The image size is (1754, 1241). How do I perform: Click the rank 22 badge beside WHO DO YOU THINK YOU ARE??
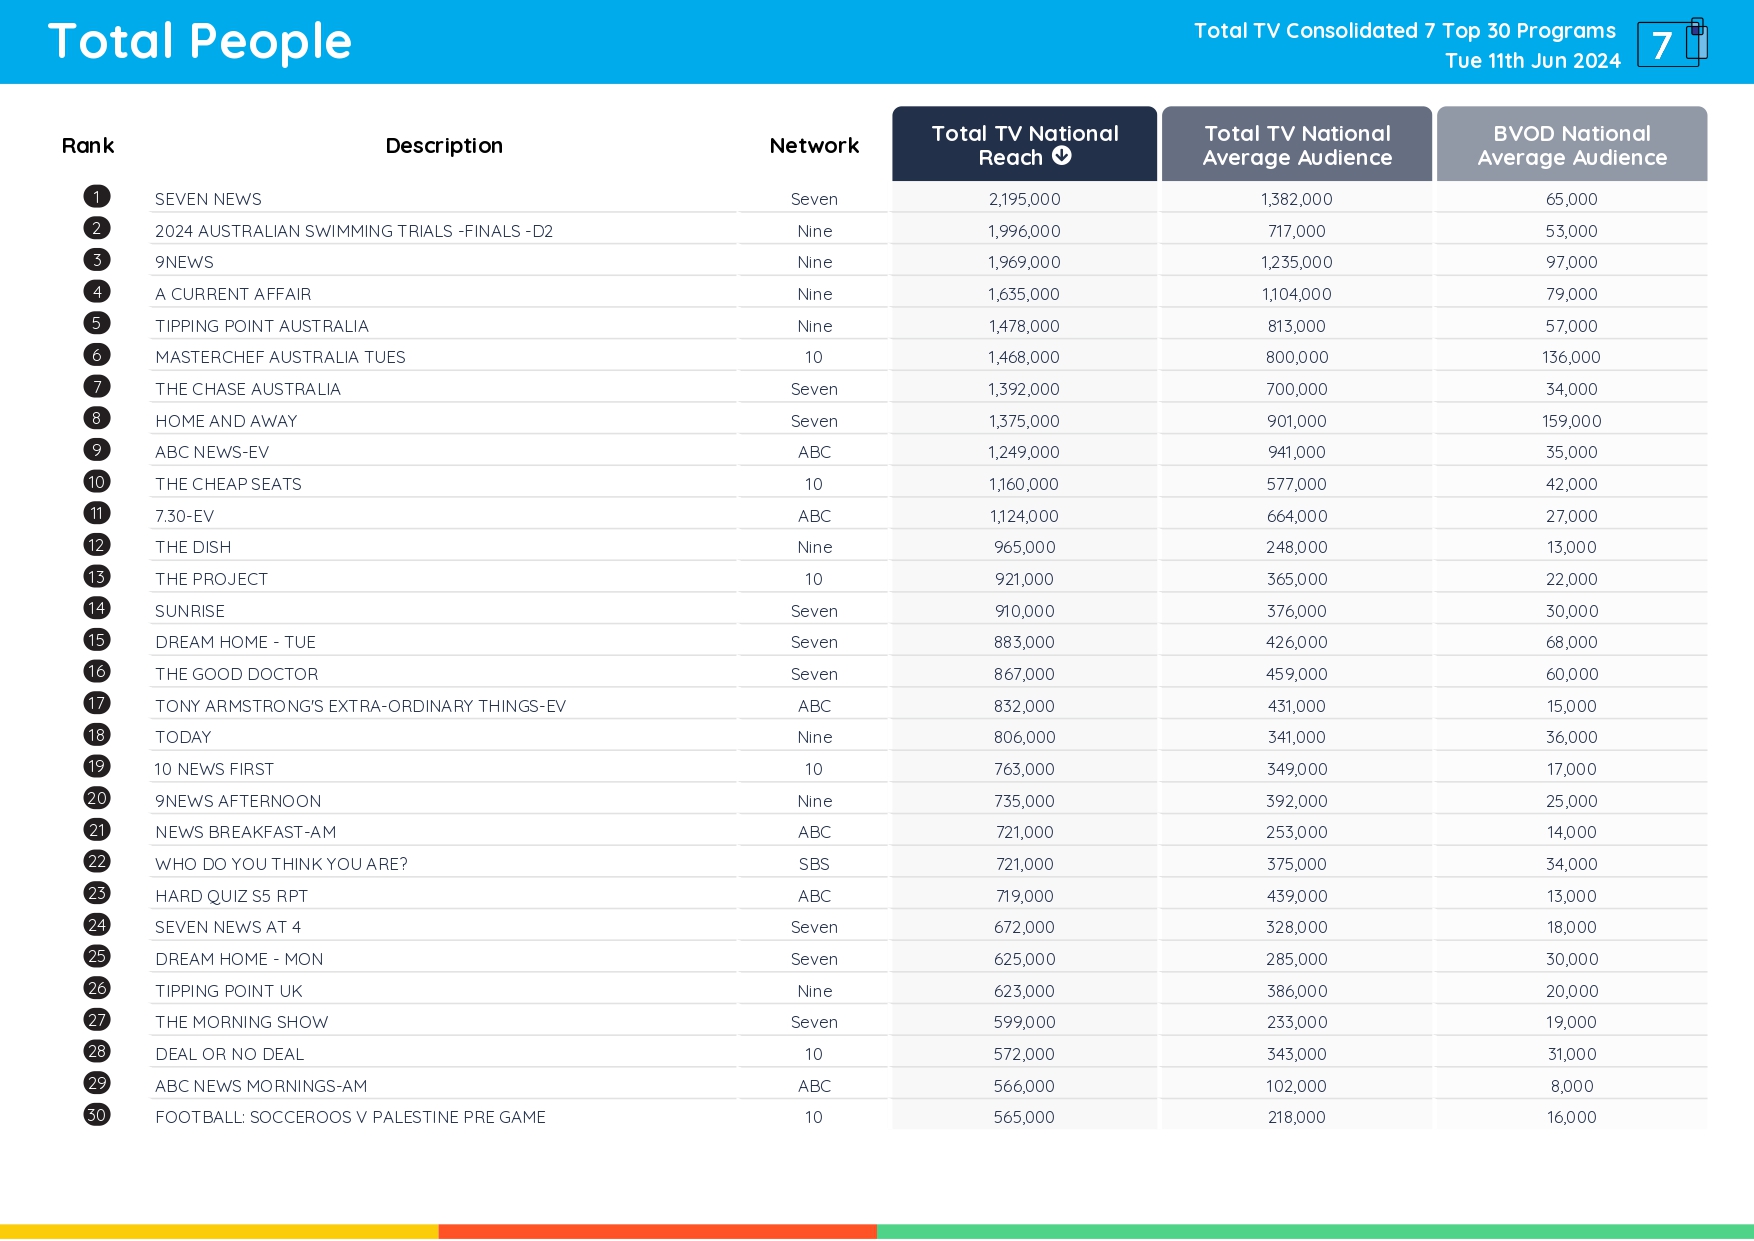coord(96,861)
